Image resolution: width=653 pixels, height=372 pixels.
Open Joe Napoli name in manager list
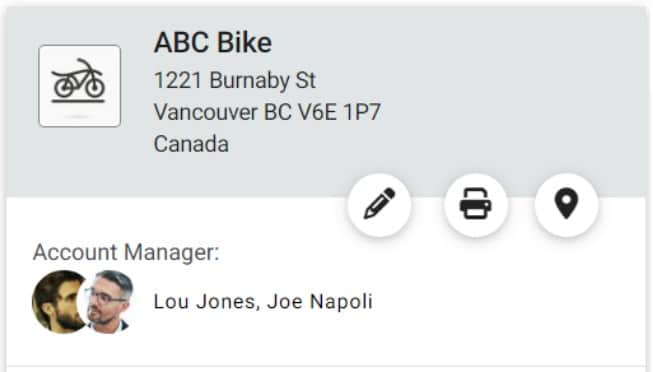[x=320, y=302]
